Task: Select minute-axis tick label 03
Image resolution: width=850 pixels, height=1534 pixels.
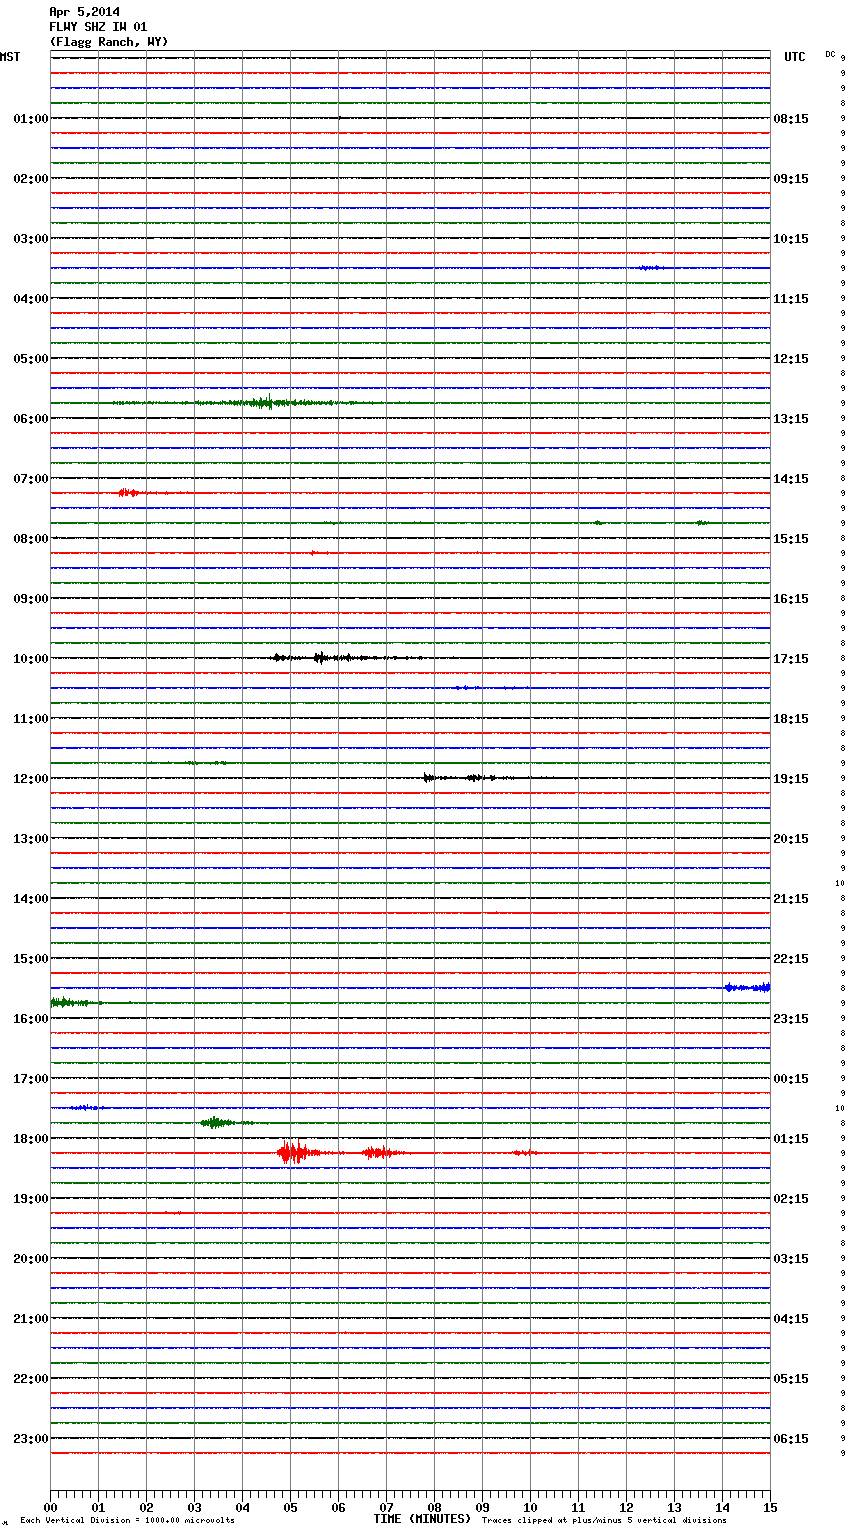Action: tap(194, 1508)
